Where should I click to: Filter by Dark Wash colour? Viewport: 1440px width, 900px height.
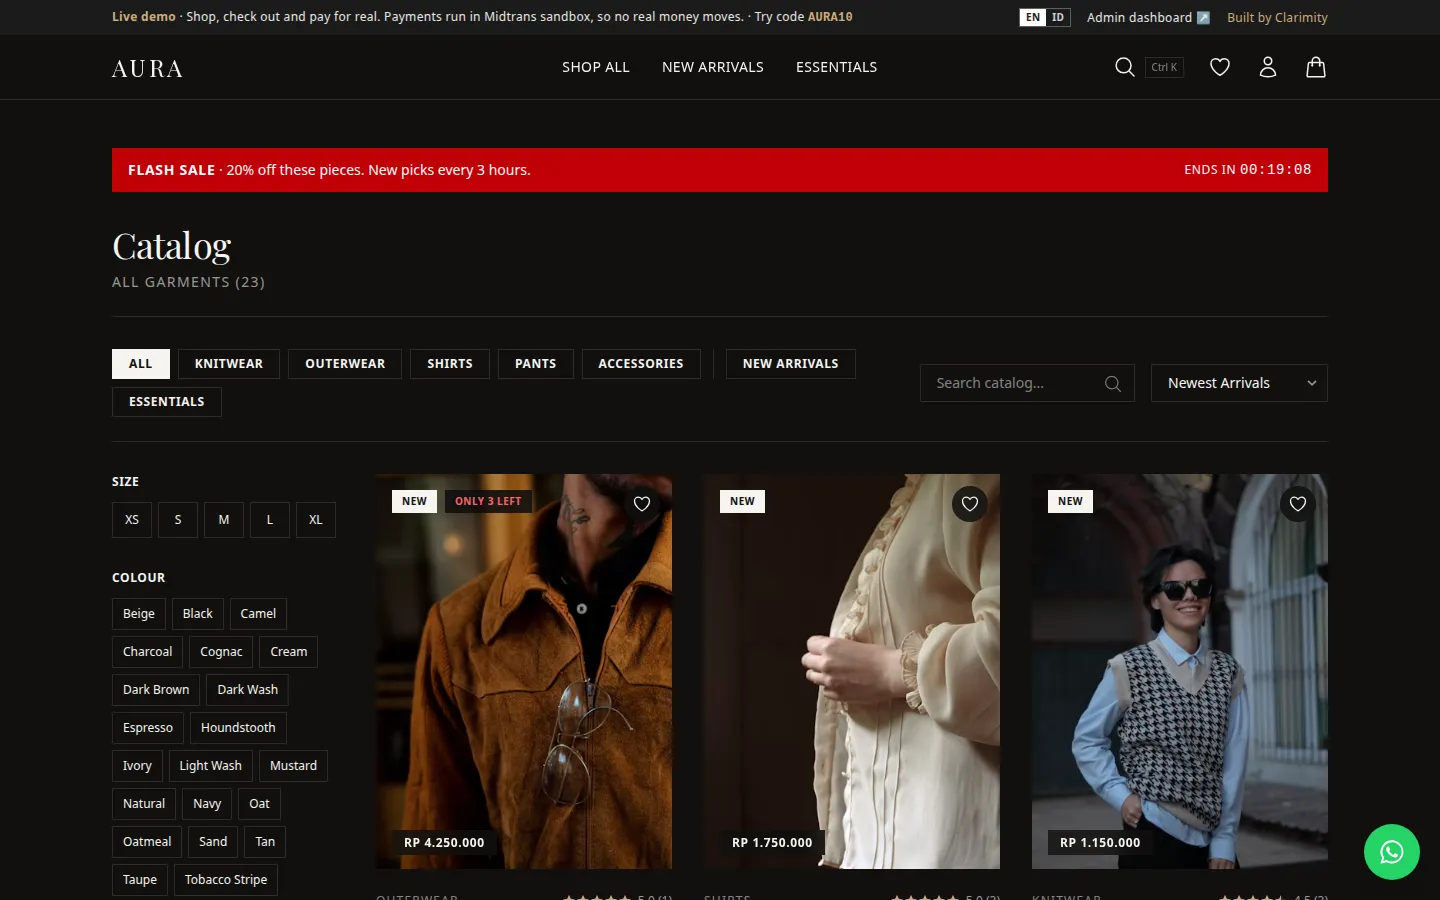[248, 690]
